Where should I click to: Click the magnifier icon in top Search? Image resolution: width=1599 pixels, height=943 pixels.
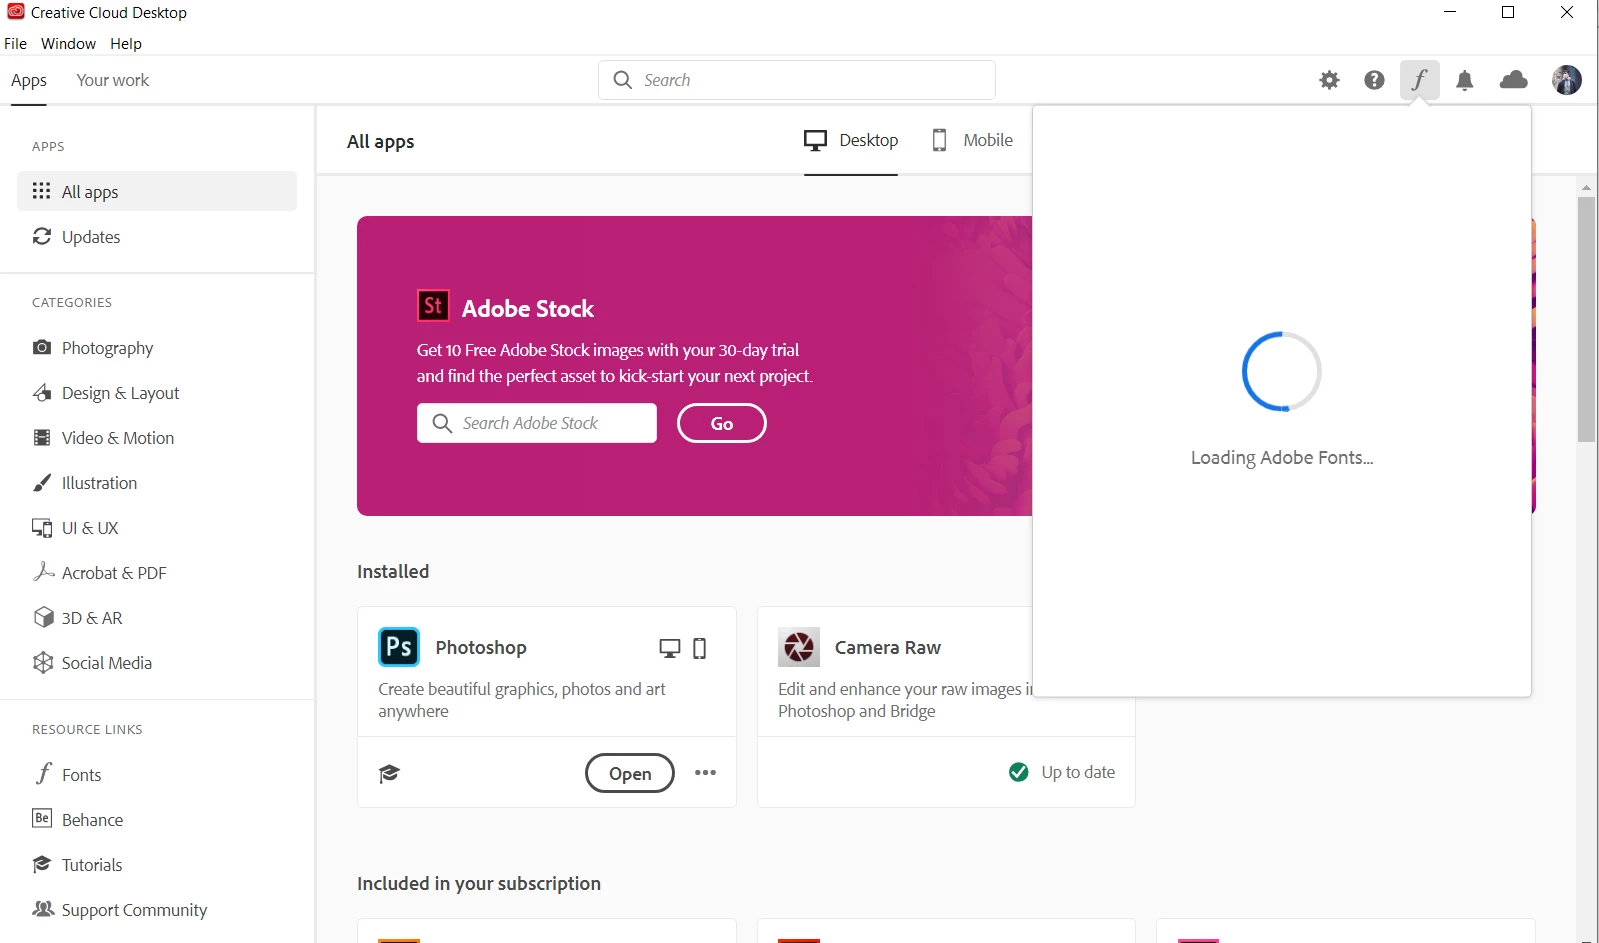click(622, 80)
